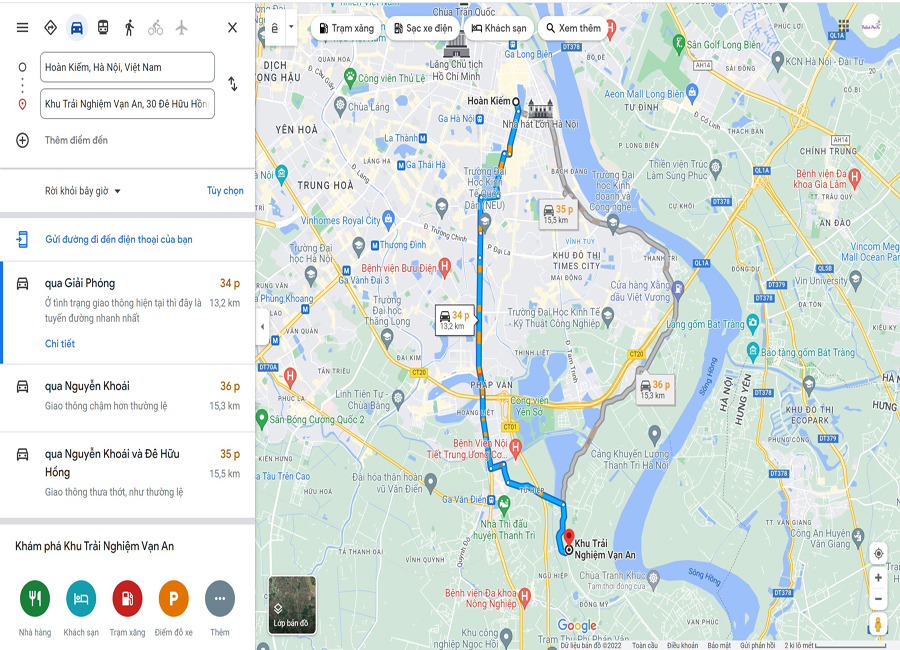Click the Nhà hàng restaurants icon
900x650 pixels.
pyautogui.click(x=35, y=598)
